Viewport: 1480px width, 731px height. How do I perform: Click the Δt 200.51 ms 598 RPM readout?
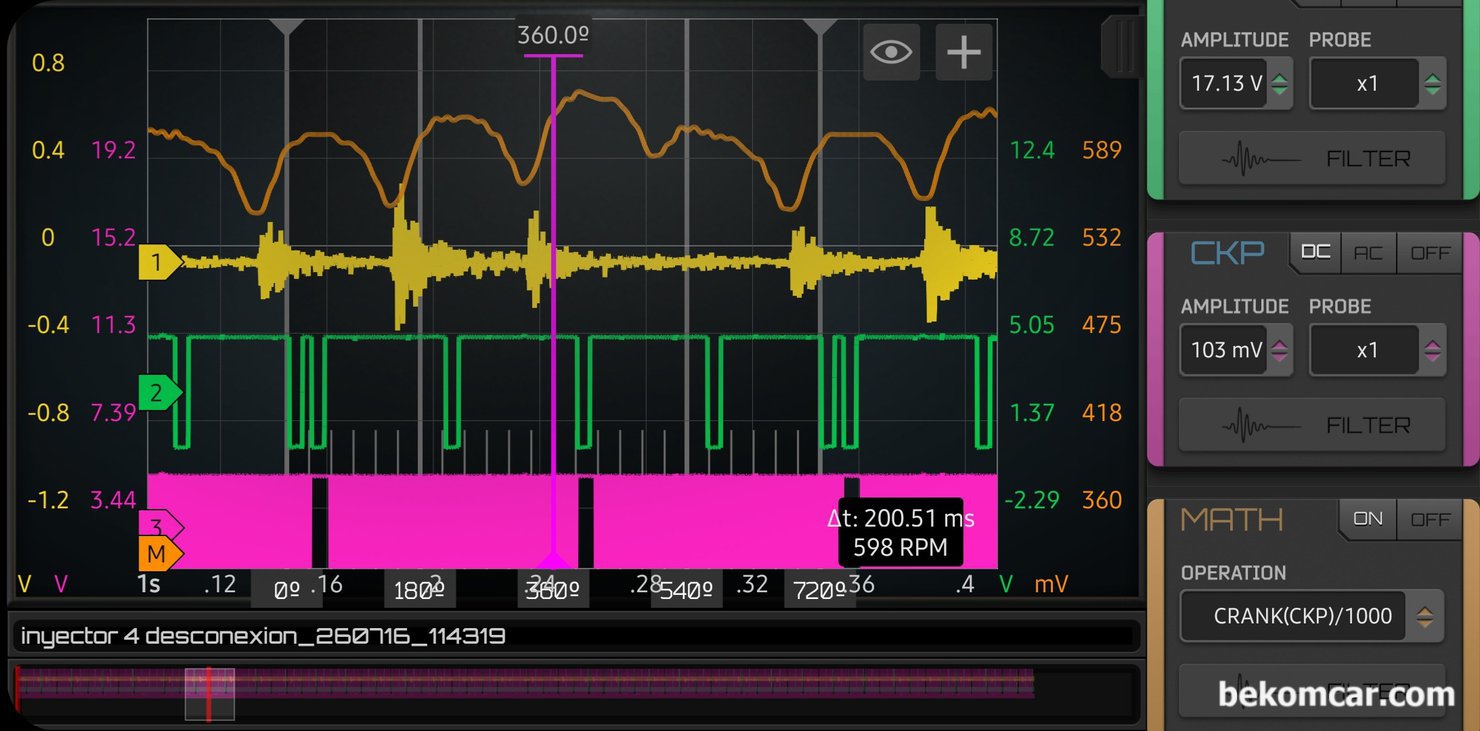[x=900, y=533]
